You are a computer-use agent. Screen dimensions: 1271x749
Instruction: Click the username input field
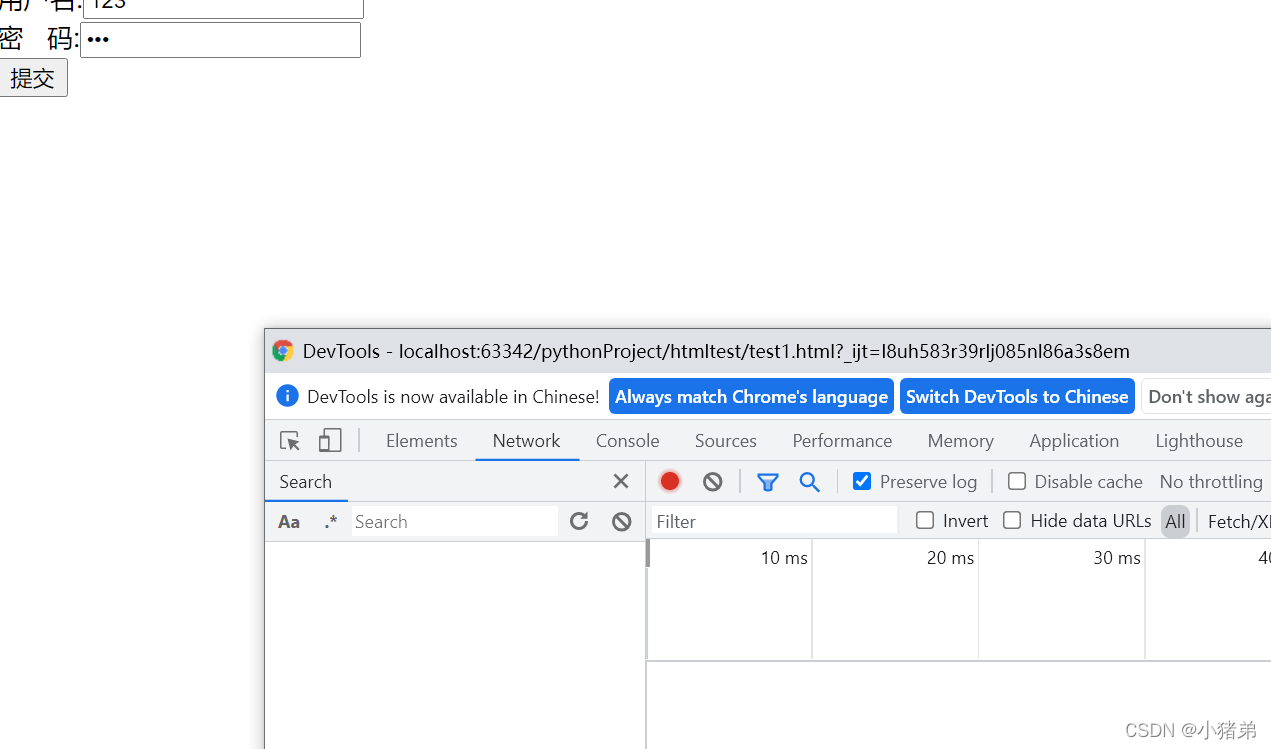223,8
